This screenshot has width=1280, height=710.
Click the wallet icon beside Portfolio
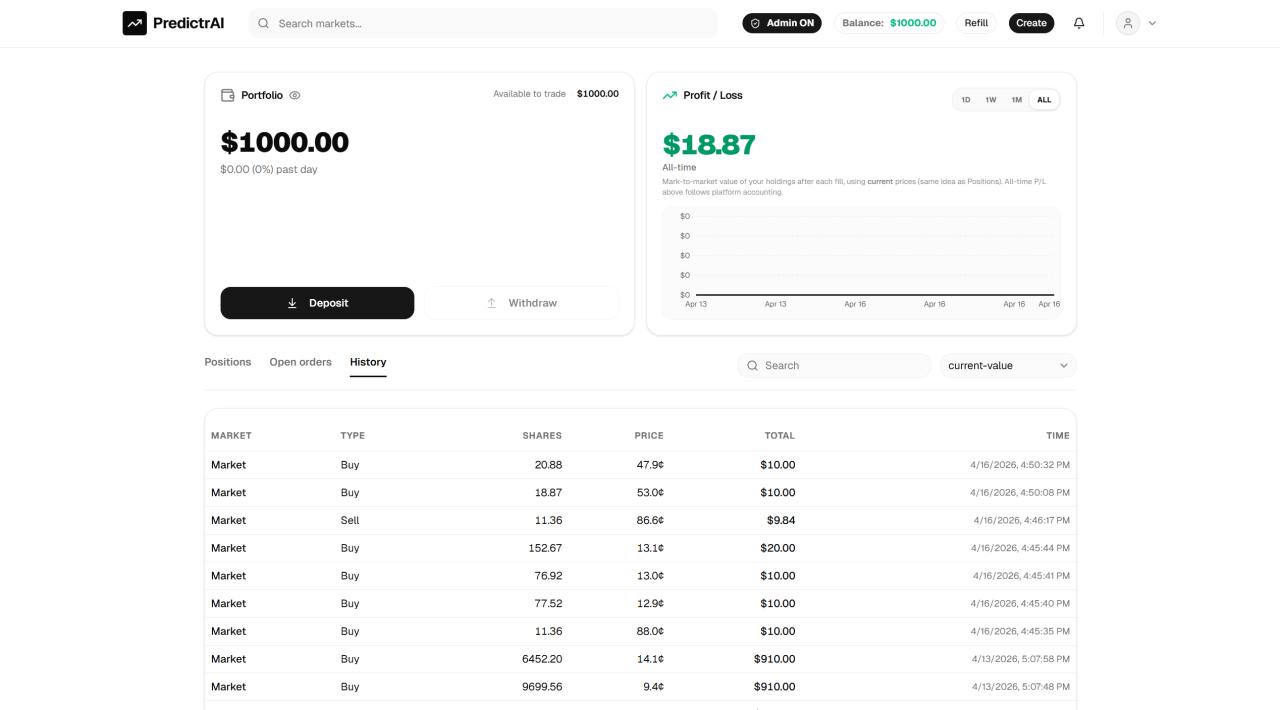click(227, 95)
